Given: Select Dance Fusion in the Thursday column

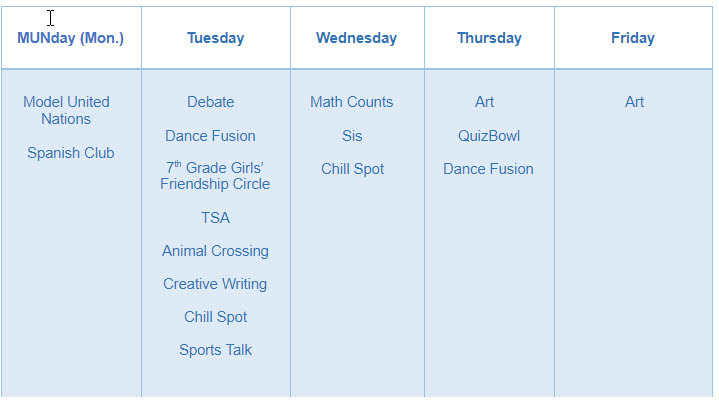Looking at the screenshot, I should tap(488, 169).
